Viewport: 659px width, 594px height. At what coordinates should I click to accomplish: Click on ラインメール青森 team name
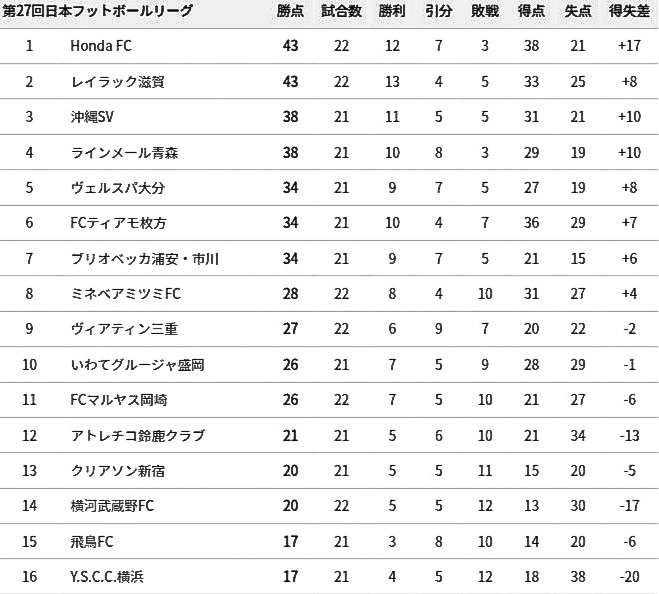coord(125,153)
